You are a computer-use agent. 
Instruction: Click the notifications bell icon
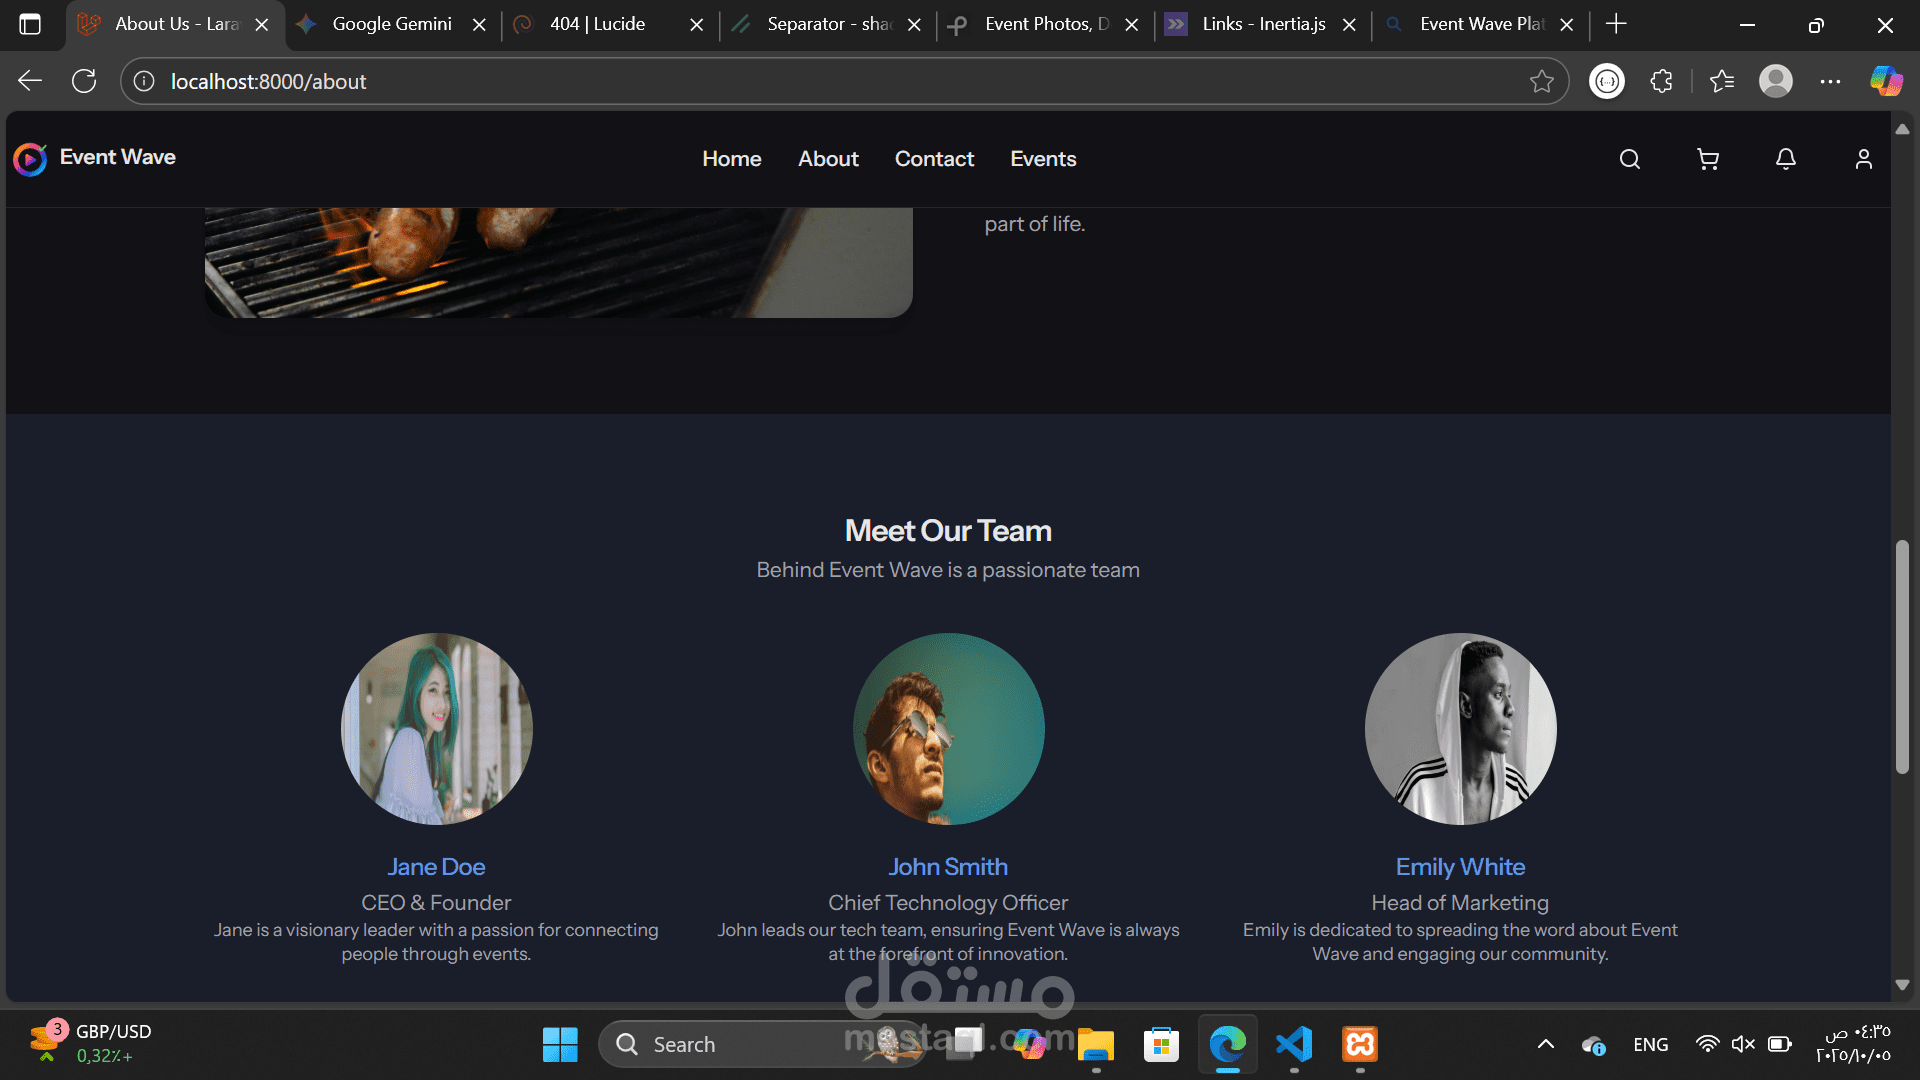click(1786, 159)
